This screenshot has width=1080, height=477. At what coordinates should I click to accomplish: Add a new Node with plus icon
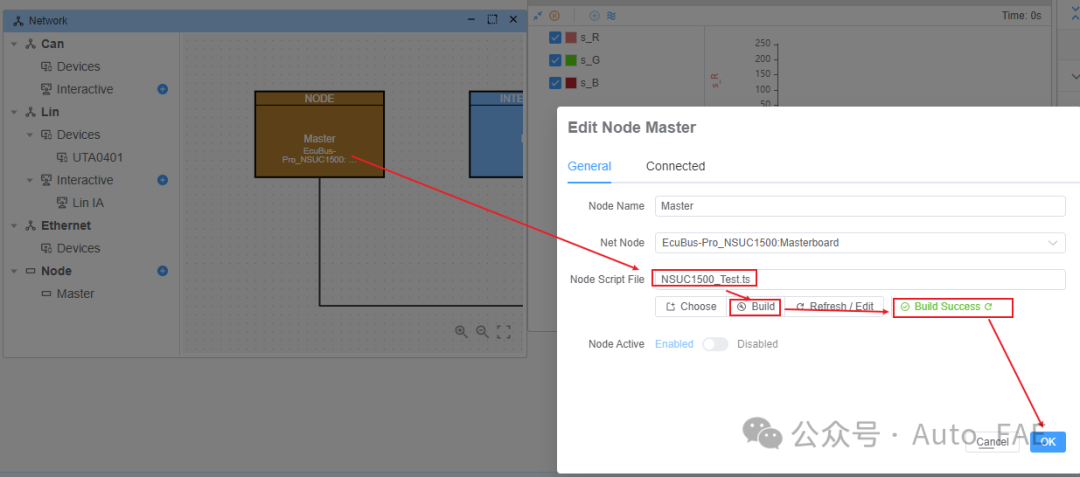(x=163, y=271)
